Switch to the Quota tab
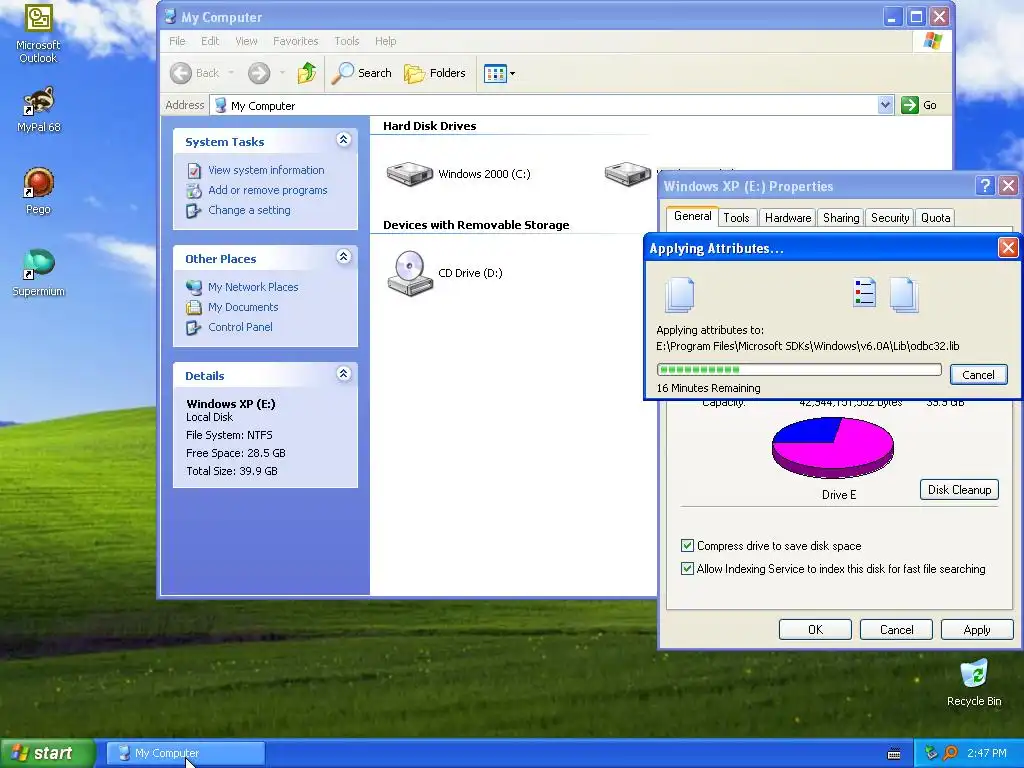The width and height of the screenshot is (1024, 768). pos(935,218)
